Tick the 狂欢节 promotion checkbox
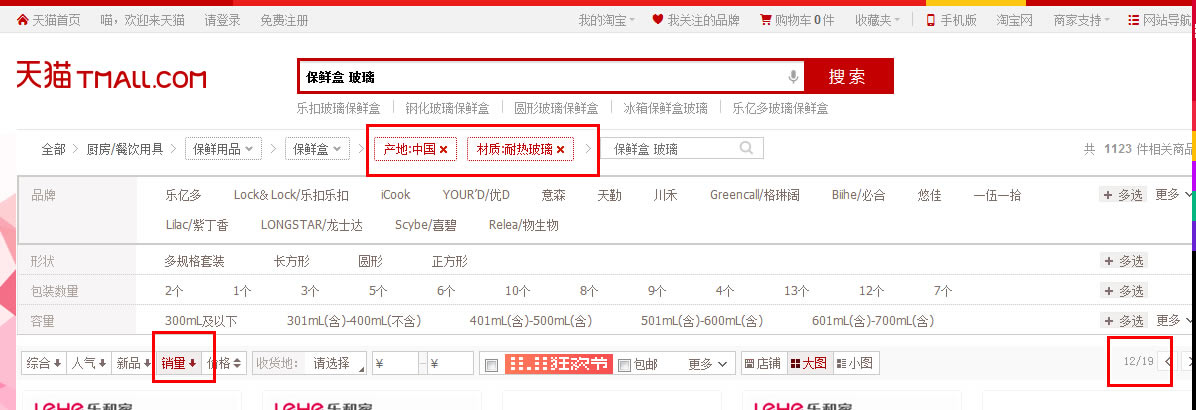This screenshot has height=410, width=1196. (491, 364)
